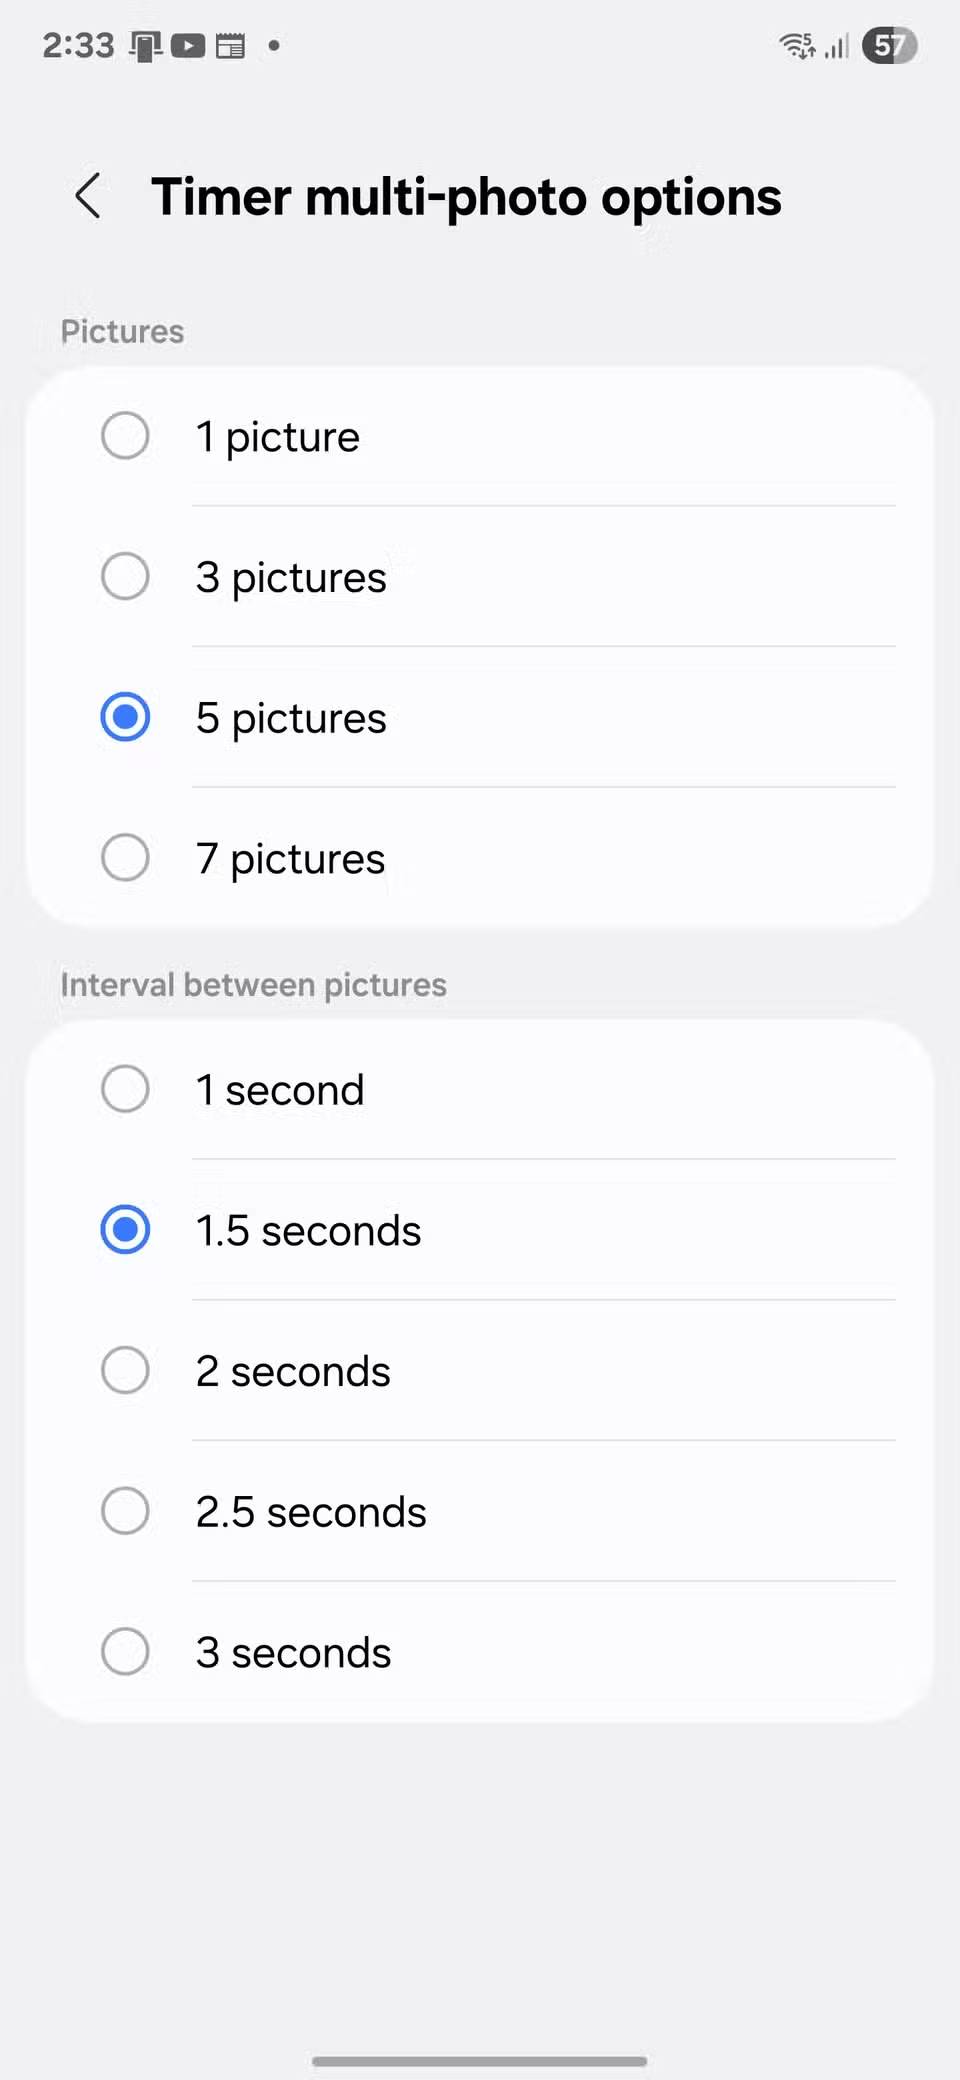Select the 1 picture radio button

pos(126,436)
